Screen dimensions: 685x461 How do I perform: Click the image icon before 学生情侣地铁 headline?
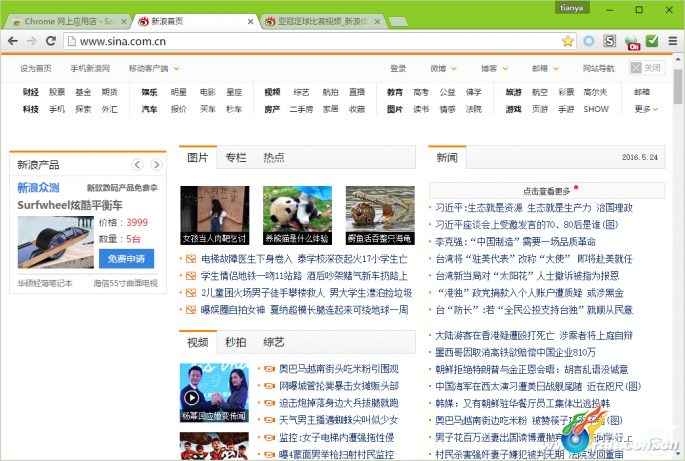click(191, 276)
